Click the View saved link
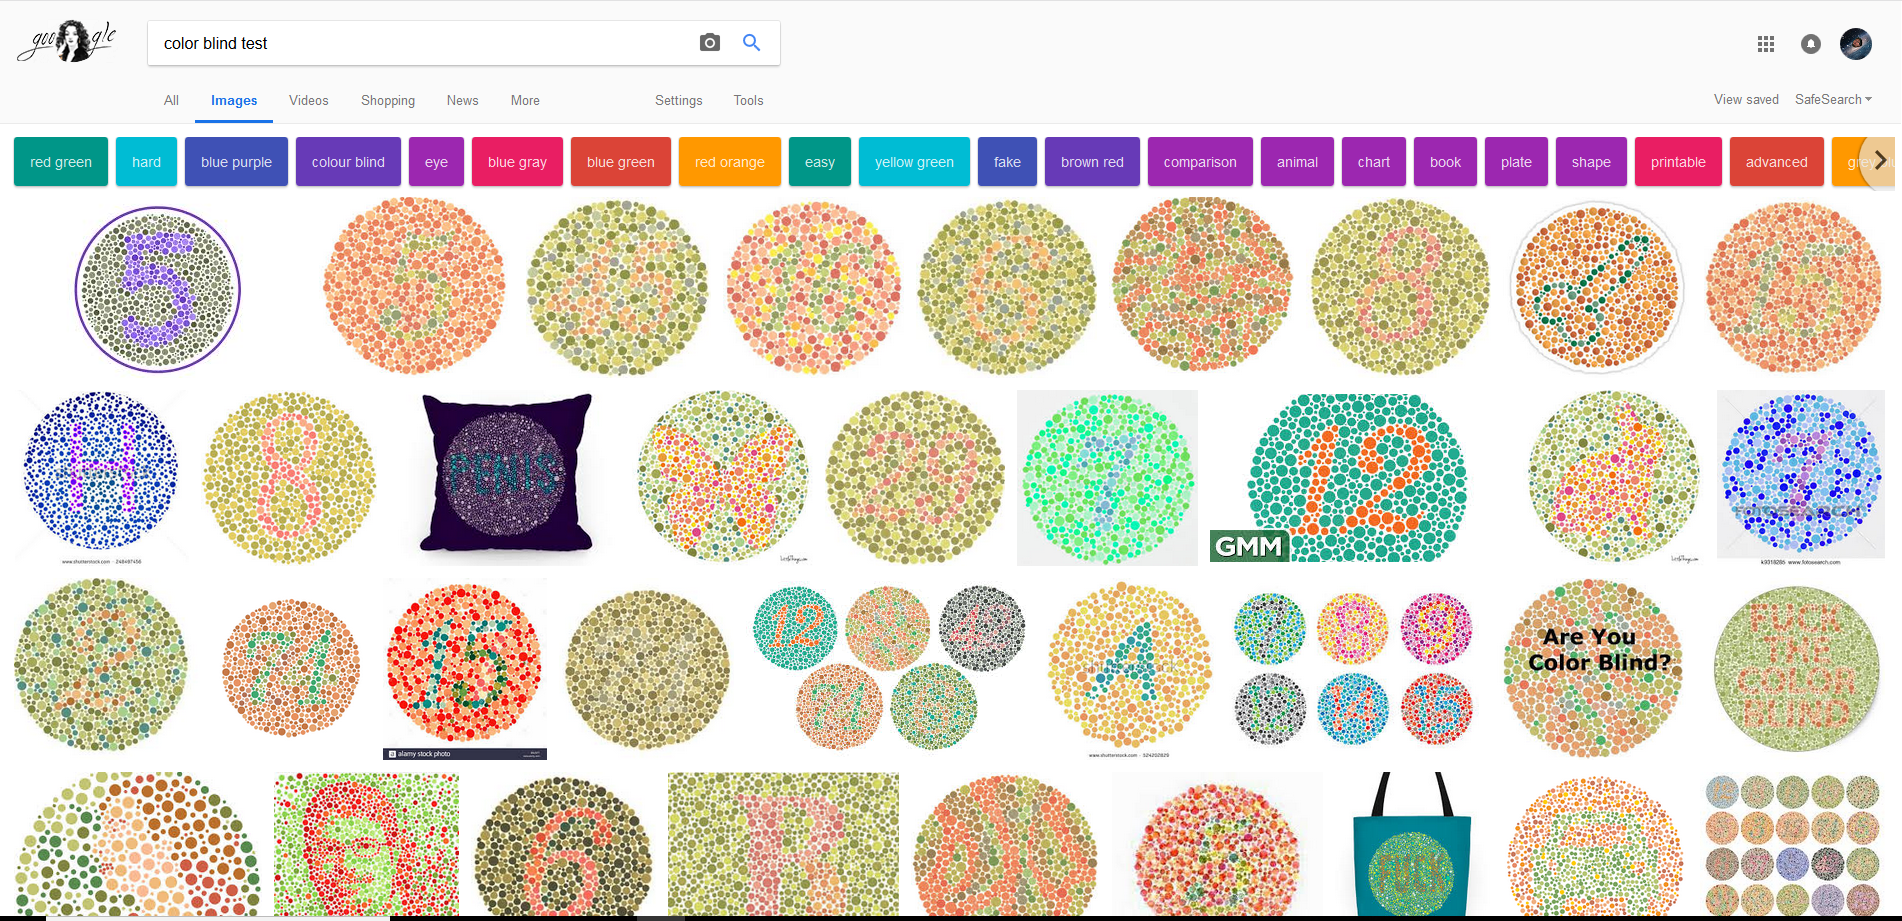The height and width of the screenshot is (921, 1902). [1746, 99]
